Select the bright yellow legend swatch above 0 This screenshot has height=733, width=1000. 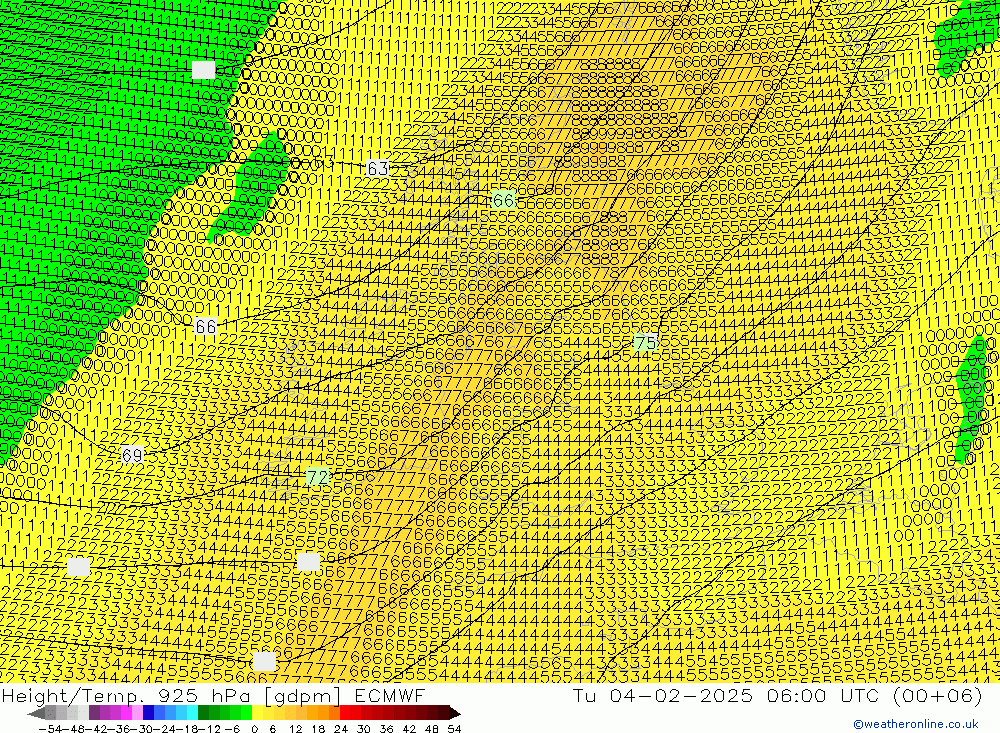pos(257,713)
